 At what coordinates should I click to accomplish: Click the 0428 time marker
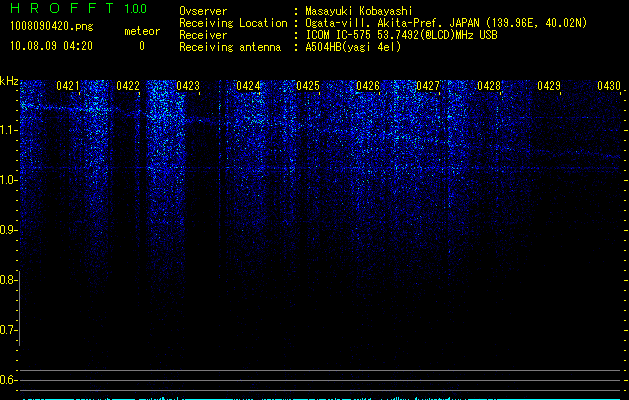[x=489, y=86]
